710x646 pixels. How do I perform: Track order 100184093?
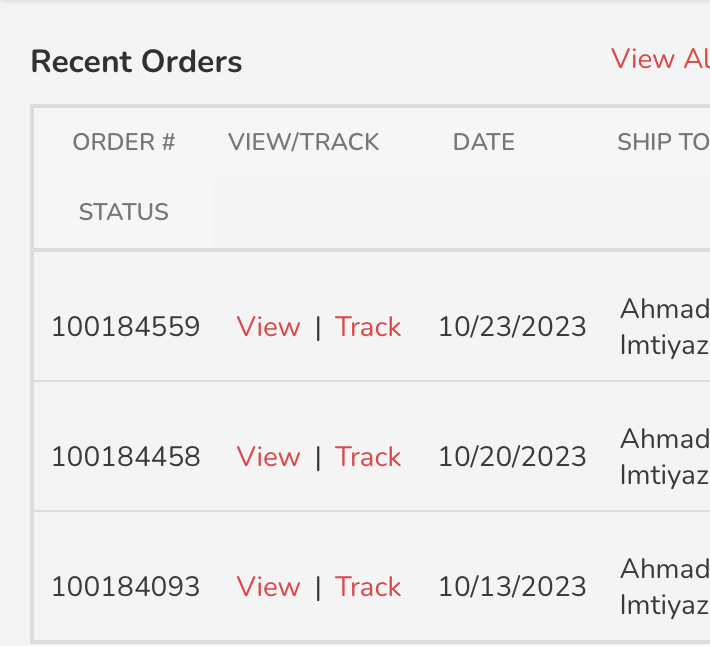(x=368, y=587)
